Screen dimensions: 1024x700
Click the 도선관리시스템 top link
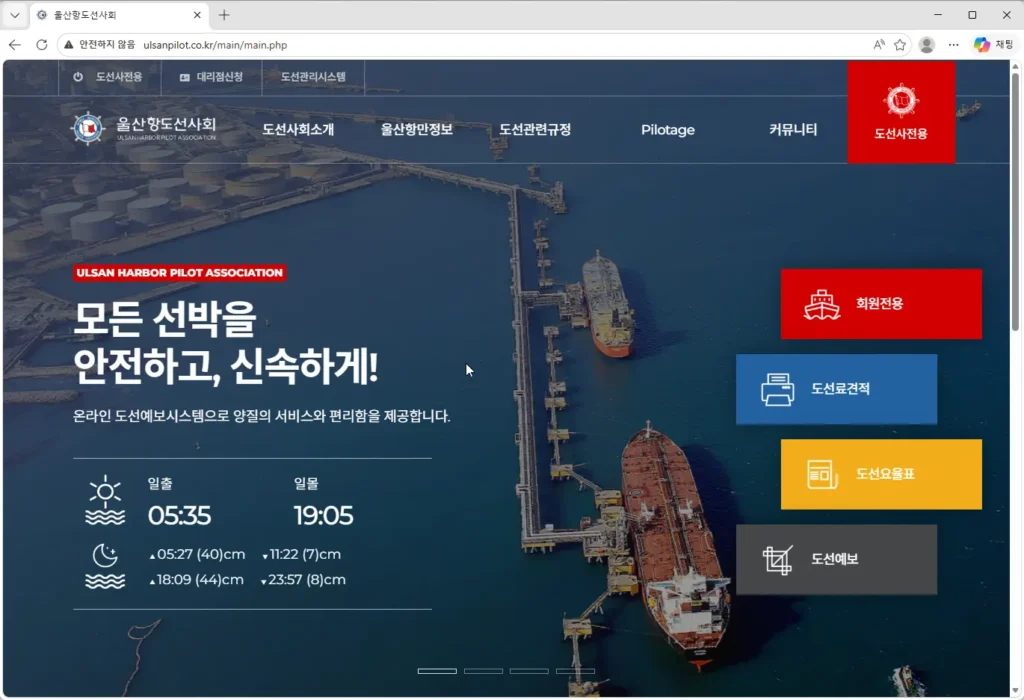[x=313, y=77]
